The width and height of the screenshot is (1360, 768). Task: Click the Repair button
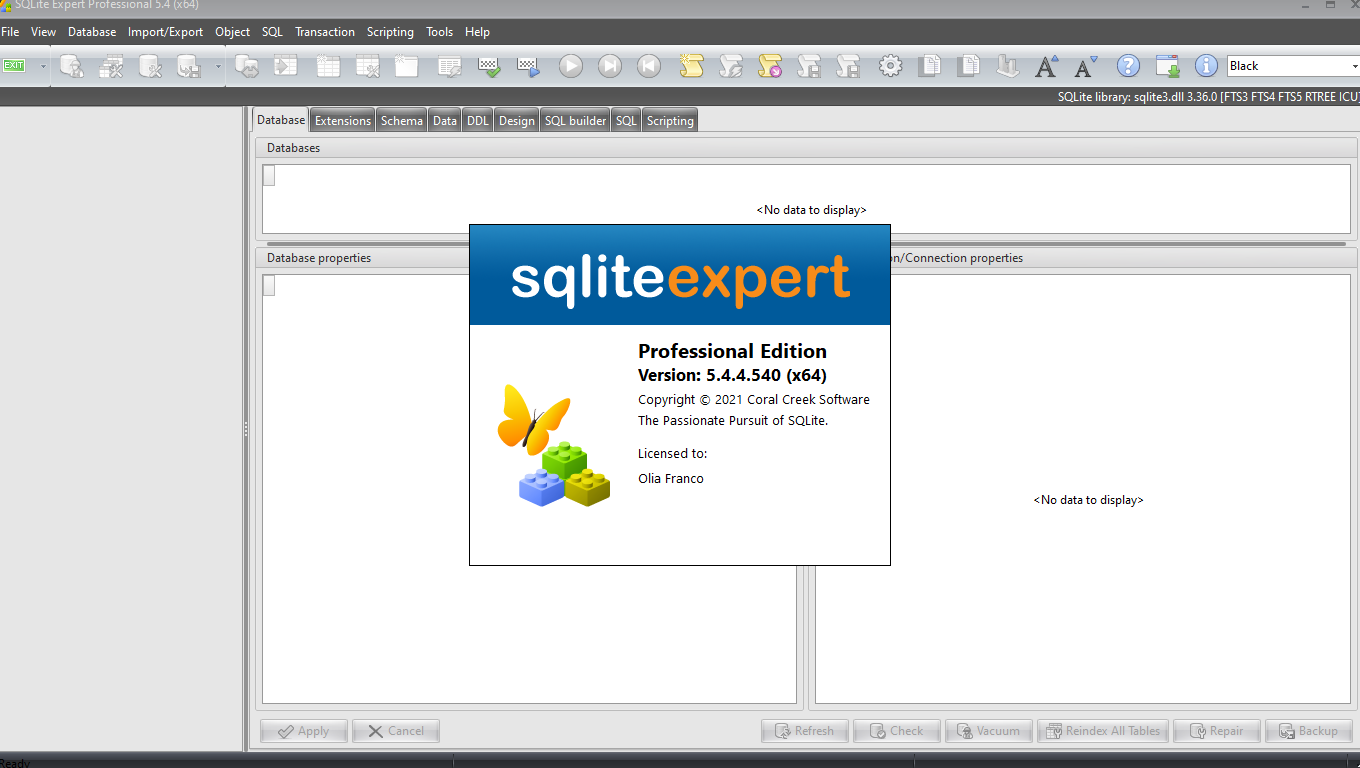pos(1217,731)
